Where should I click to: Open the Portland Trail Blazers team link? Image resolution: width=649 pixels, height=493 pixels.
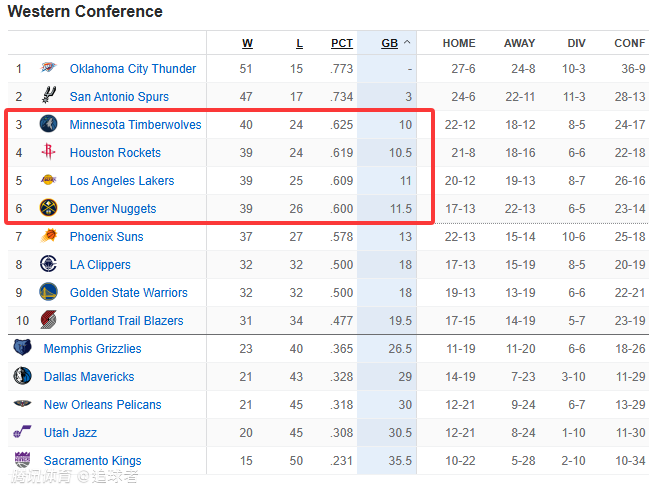pos(126,321)
